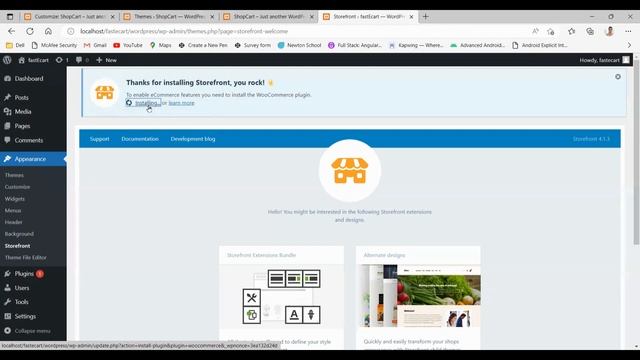This screenshot has height=360, width=640.
Task: Open Advanced Android bookmark
Action: point(478,45)
